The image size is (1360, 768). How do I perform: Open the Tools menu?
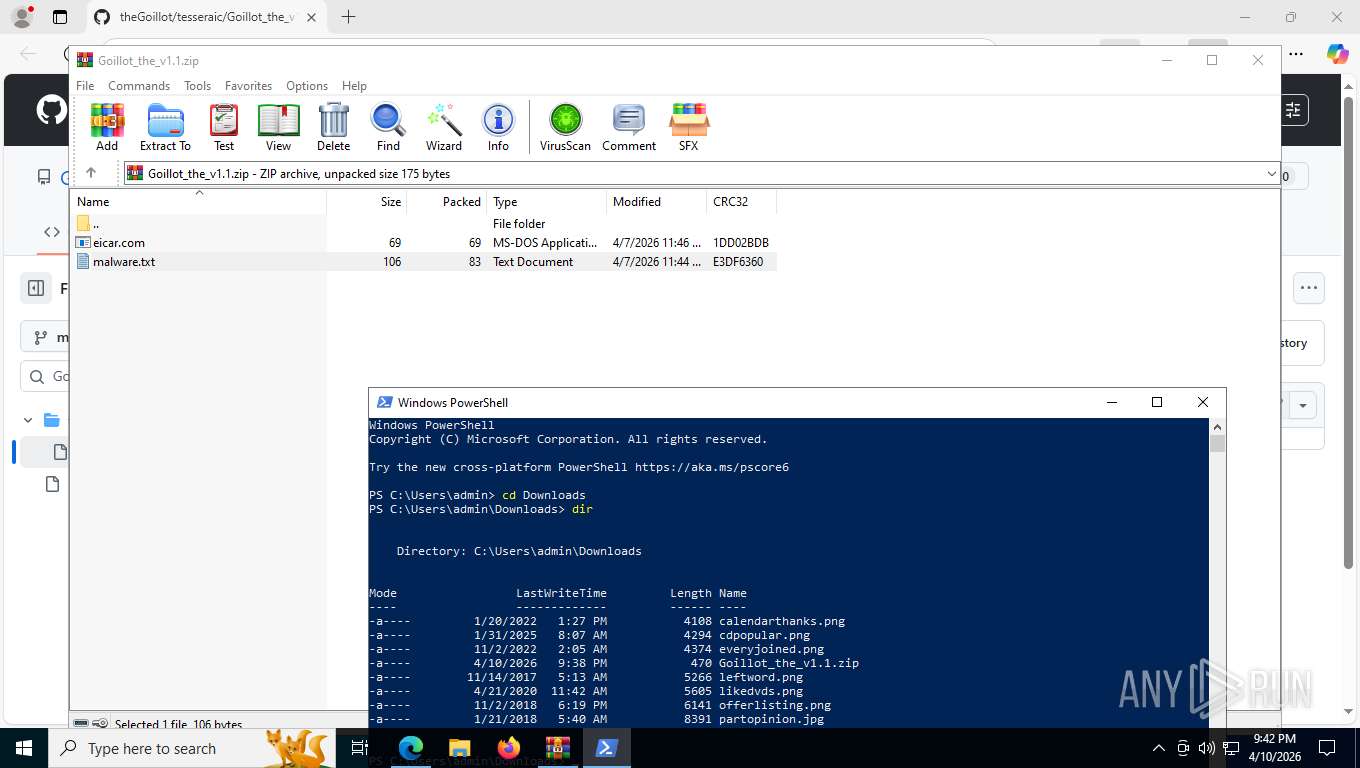coord(197,86)
